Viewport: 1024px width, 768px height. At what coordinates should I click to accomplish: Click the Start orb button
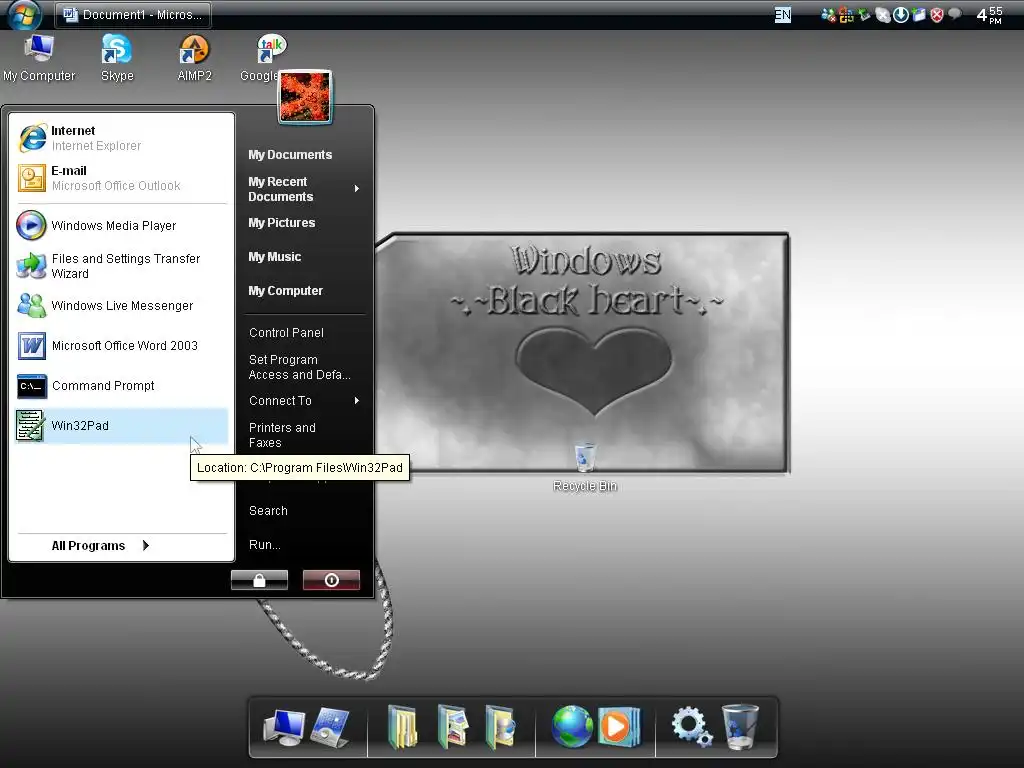point(25,14)
